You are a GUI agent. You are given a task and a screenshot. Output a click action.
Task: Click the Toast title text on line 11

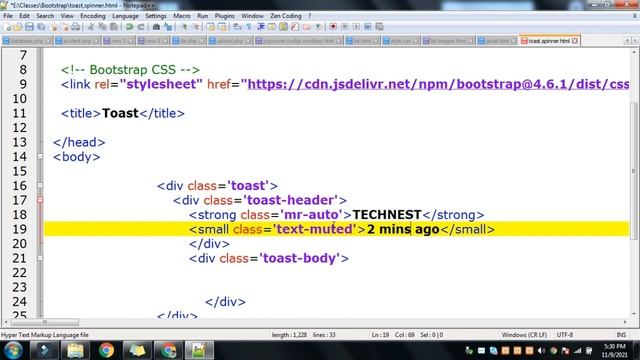(x=120, y=113)
